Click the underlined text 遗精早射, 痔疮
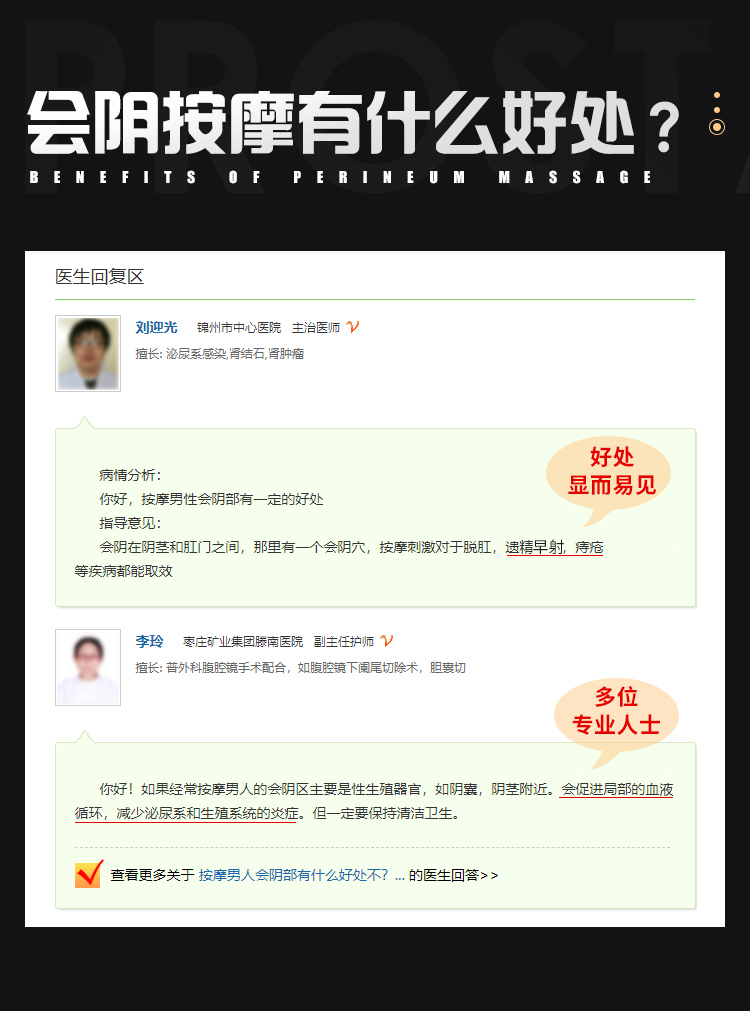Image resolution: width=750 pixels, height=1011 pixels. (554, 547)
